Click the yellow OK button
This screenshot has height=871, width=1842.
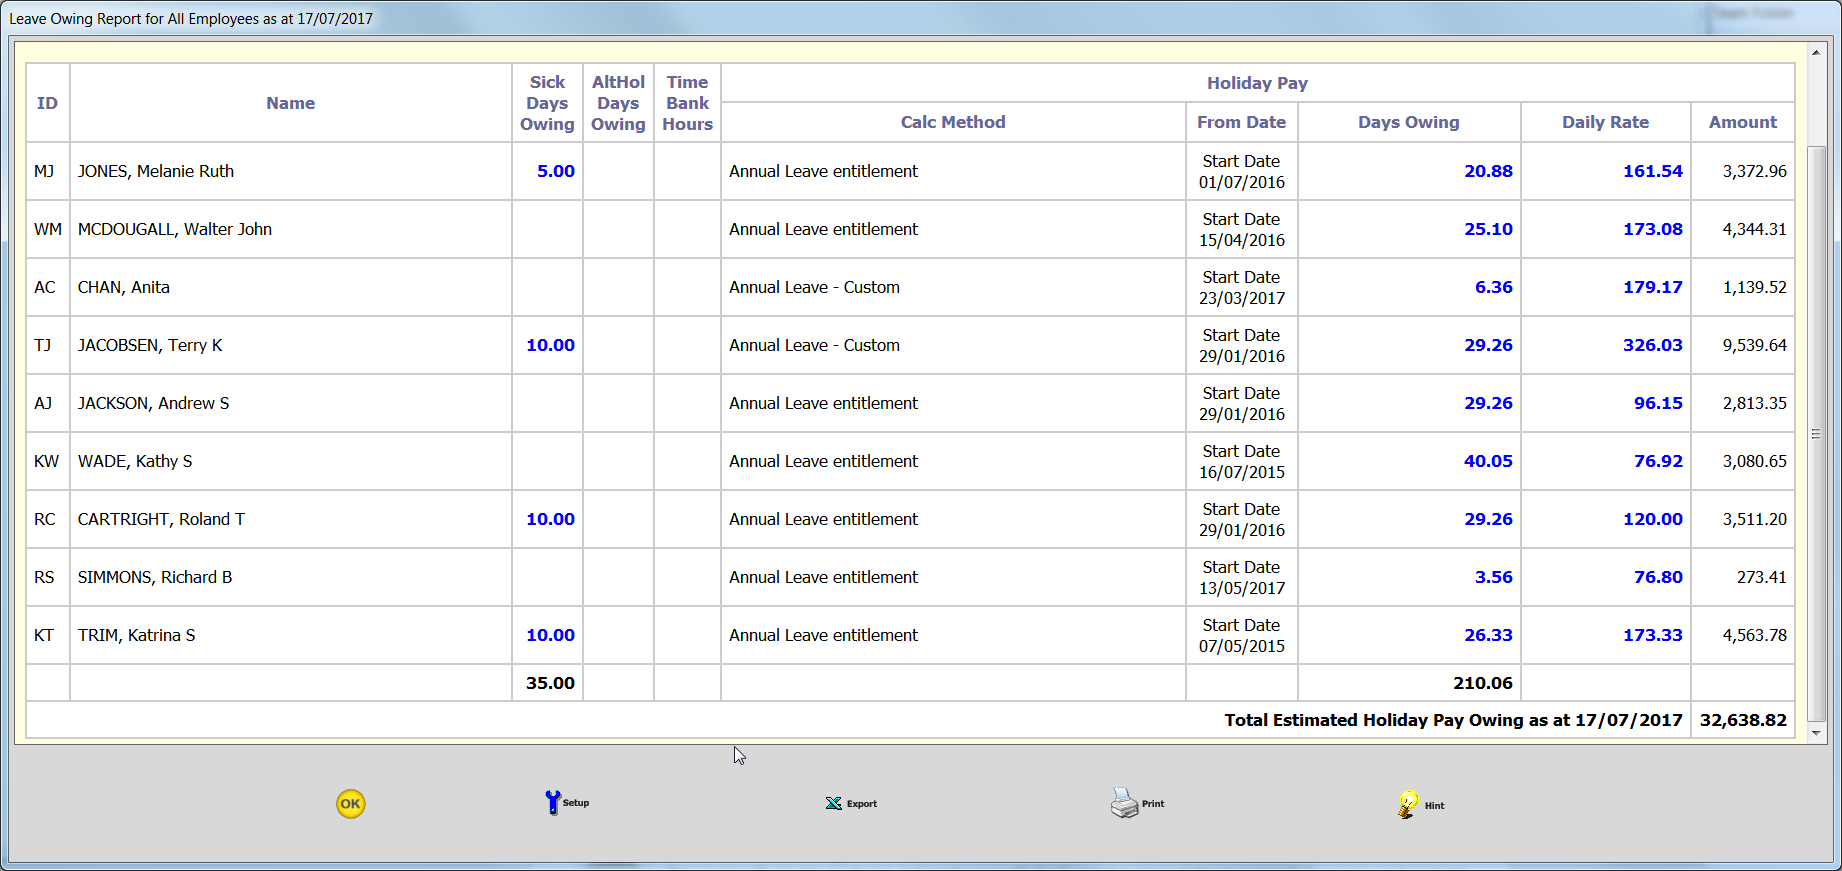point(350,804)
